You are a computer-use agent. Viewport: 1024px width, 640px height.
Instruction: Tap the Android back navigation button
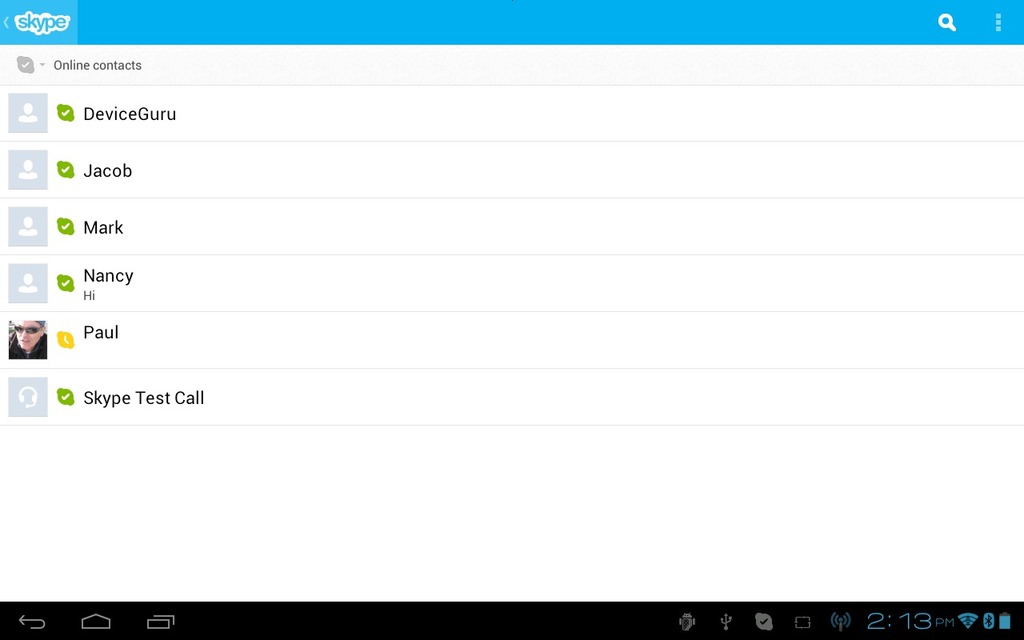[x=32, y=622]
